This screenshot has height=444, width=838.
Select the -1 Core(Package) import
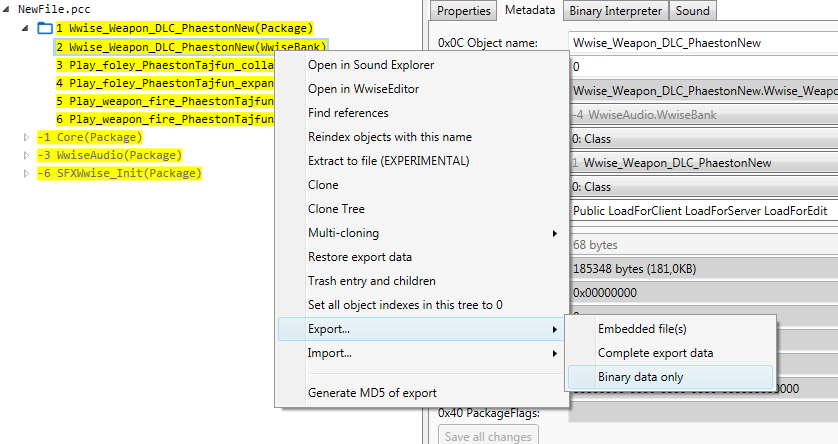(90, 137)
